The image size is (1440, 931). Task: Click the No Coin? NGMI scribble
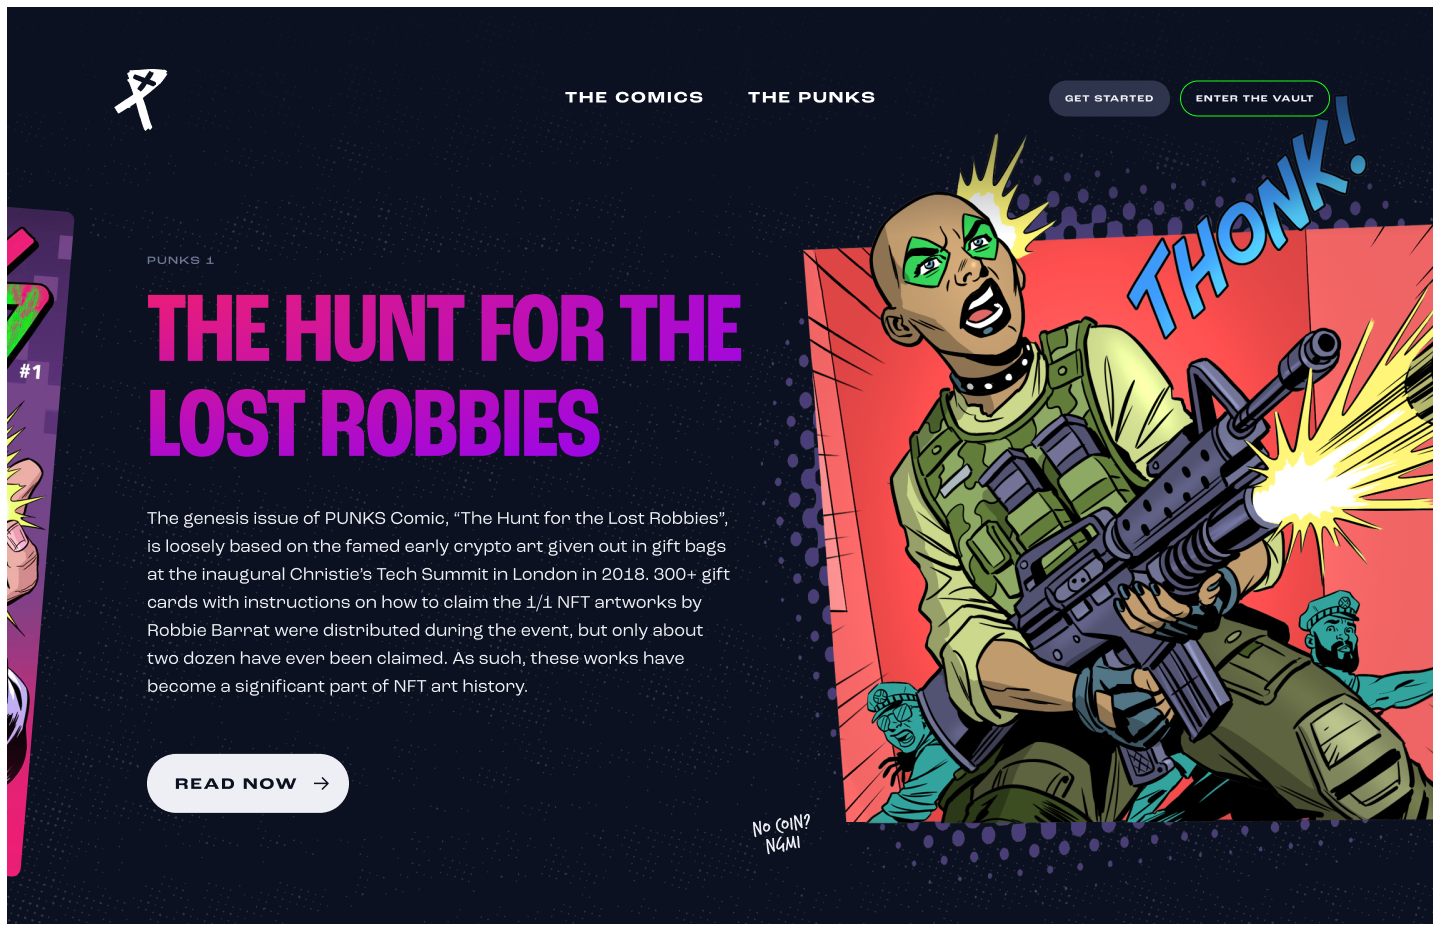[781, 834]
